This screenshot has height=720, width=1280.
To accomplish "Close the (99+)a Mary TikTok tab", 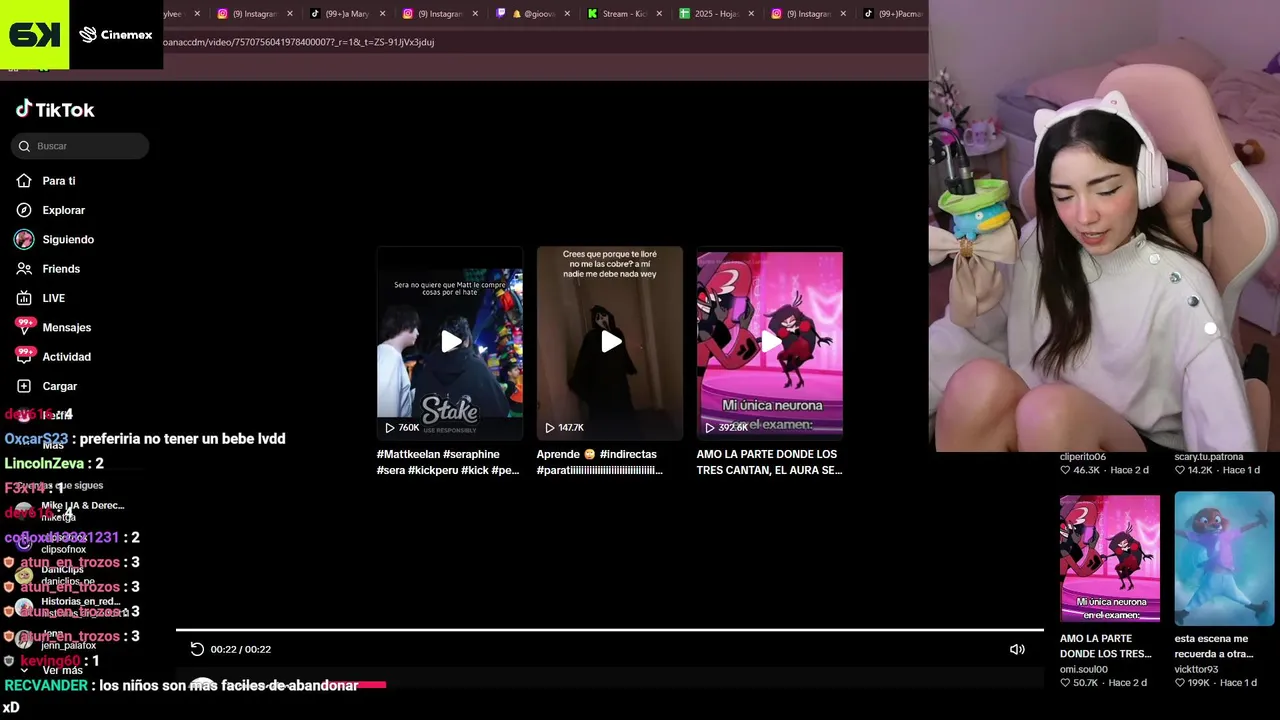I will 382,14.
